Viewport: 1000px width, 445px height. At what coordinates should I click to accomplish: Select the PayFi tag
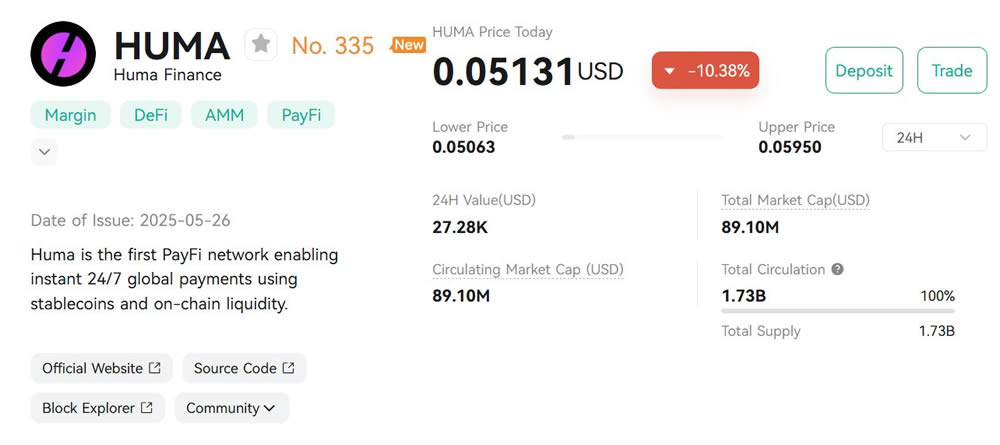tap(301, 115)
